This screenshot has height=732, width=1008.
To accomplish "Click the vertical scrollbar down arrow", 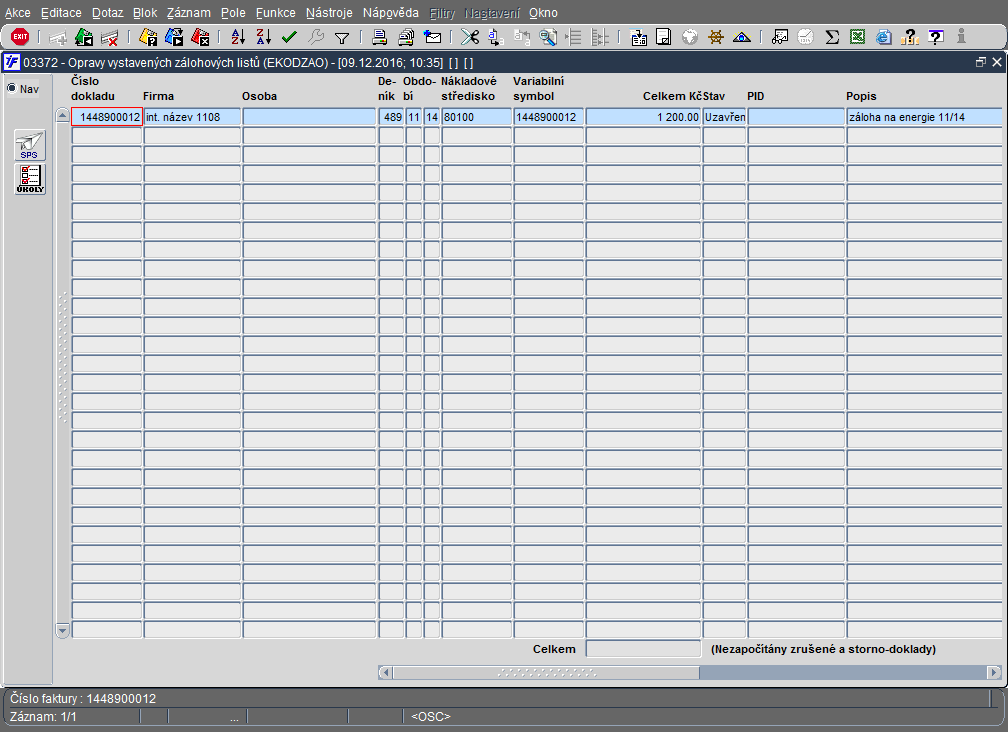I will pyautogui.click(x=62, y=630).
